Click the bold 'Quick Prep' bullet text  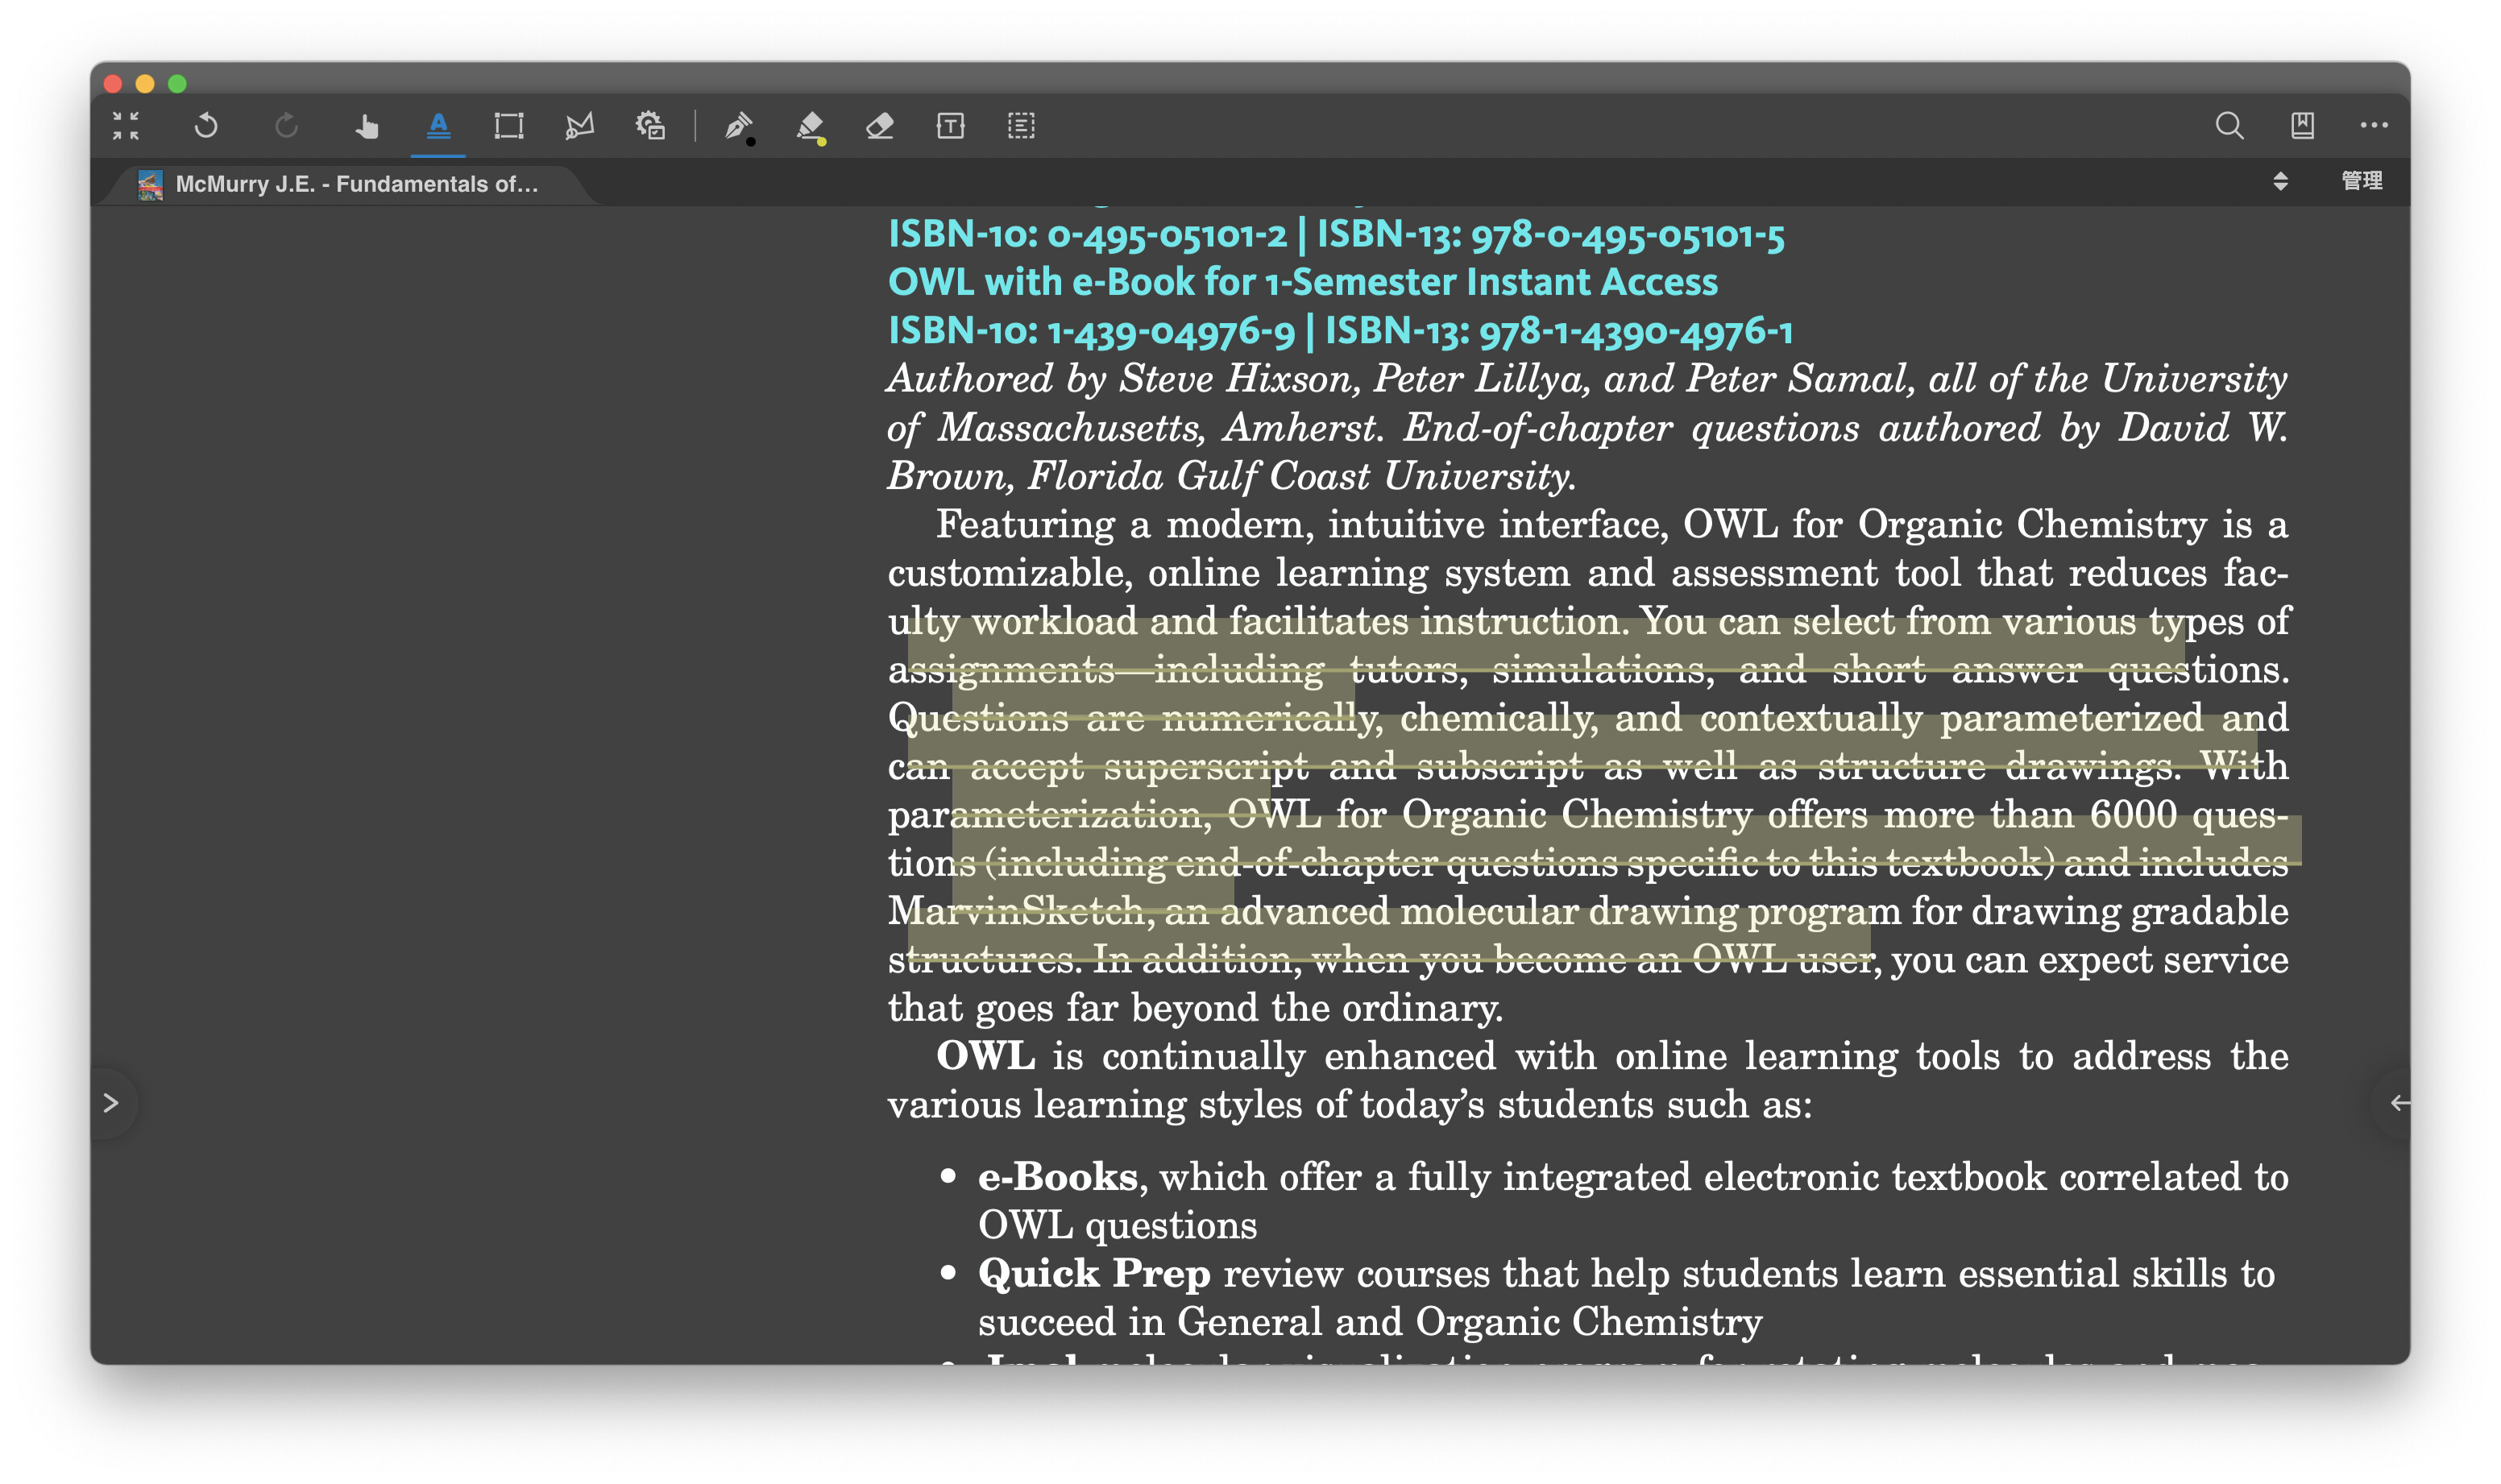coord(1094,1274)
